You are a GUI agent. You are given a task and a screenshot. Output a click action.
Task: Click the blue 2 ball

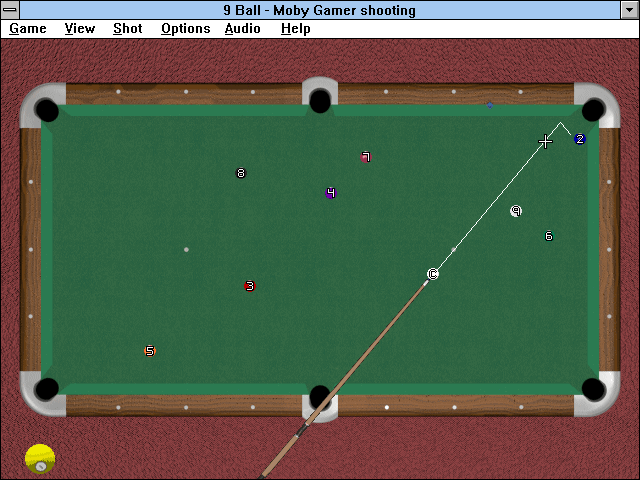point(580,139)
